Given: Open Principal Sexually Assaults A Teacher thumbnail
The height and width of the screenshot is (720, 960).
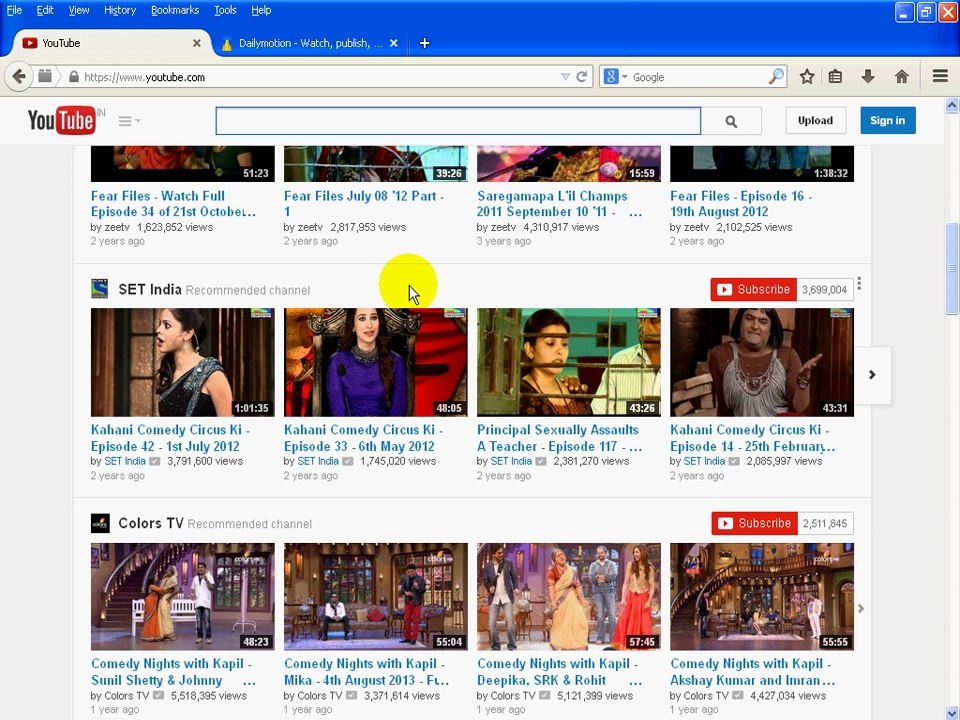Looking at the screenshot, I should click(569, 362).
